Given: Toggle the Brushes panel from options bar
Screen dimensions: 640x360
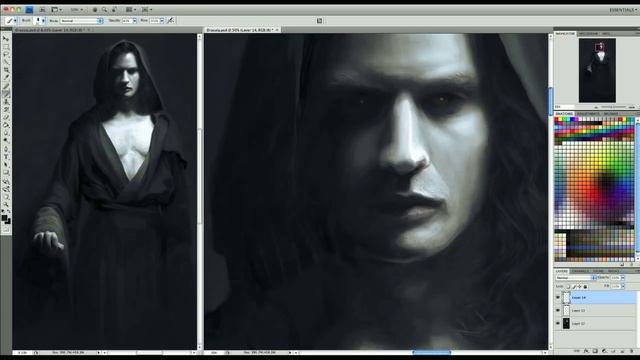Looking at the screenshot, I should pyautogui.click(x=319, y=20).
